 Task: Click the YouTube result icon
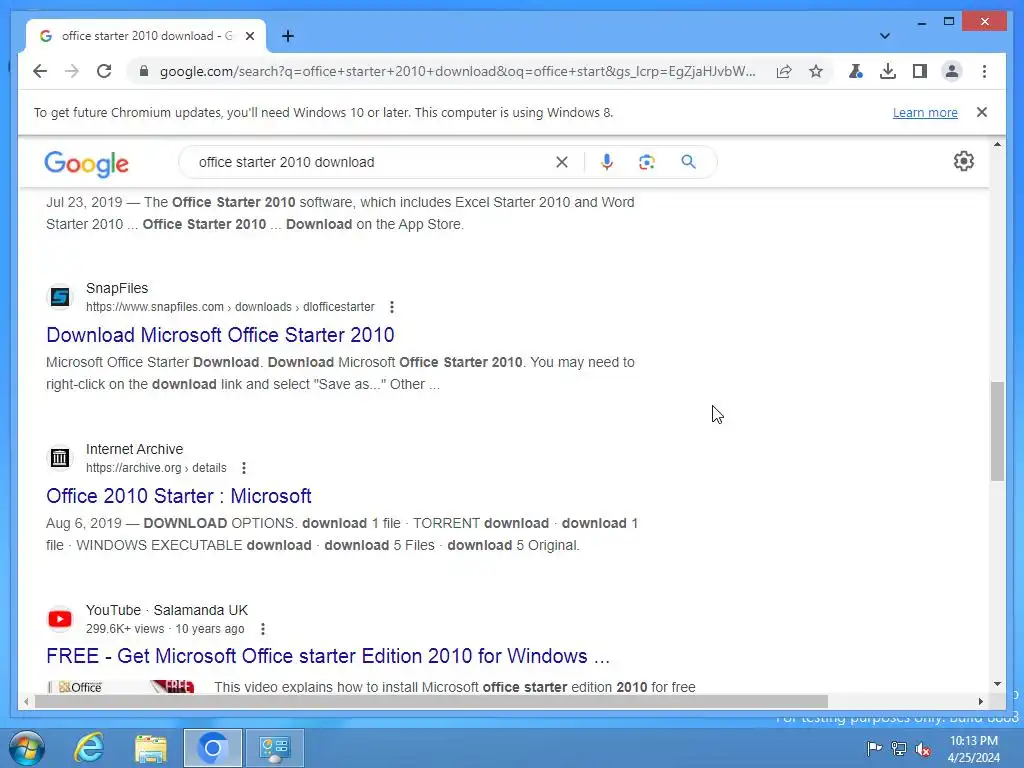tap(60, 618)
